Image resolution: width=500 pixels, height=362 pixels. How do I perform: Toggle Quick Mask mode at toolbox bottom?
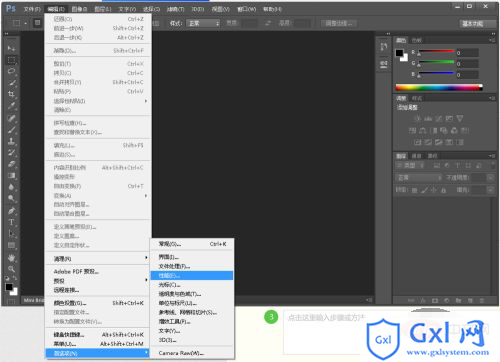point(11,301)
